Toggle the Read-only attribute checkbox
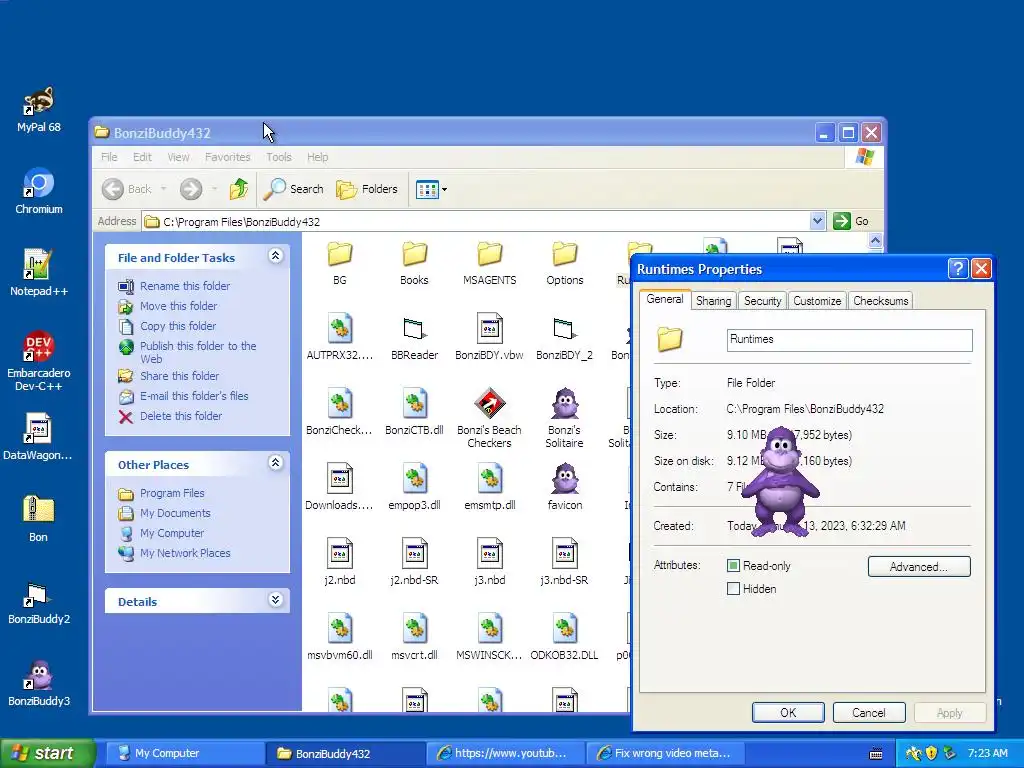Viewport: 1024px width, 768px height. pos(733,566)
